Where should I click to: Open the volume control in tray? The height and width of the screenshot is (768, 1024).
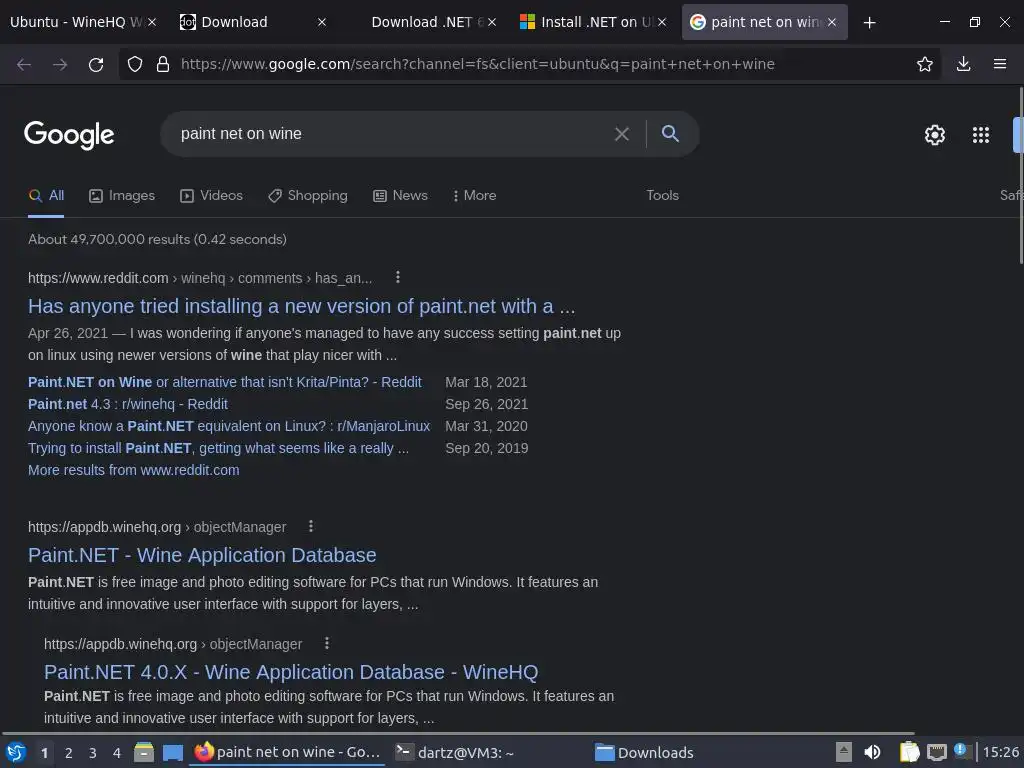coord(872,752)
